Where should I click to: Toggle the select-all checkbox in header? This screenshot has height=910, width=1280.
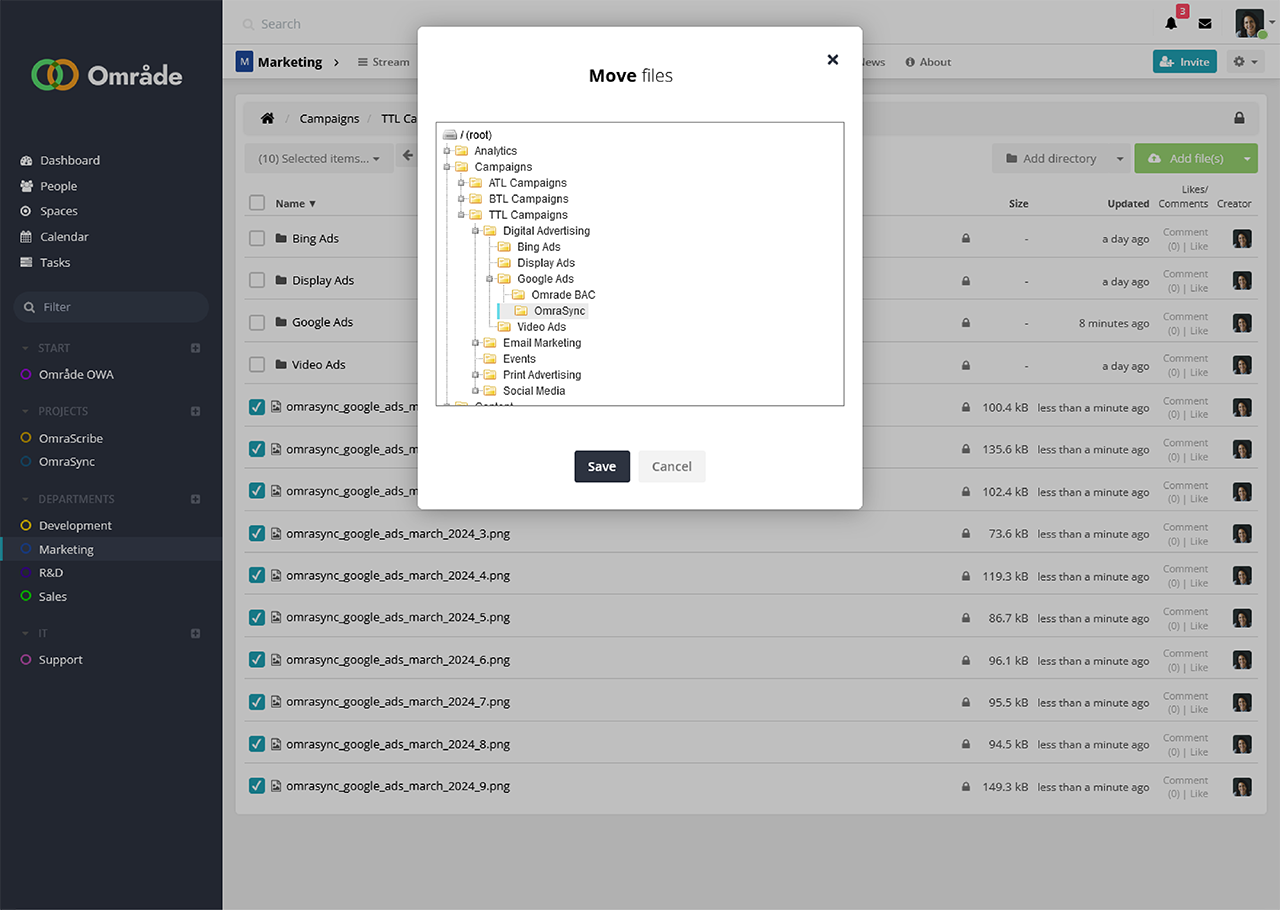tap(257, 203)
